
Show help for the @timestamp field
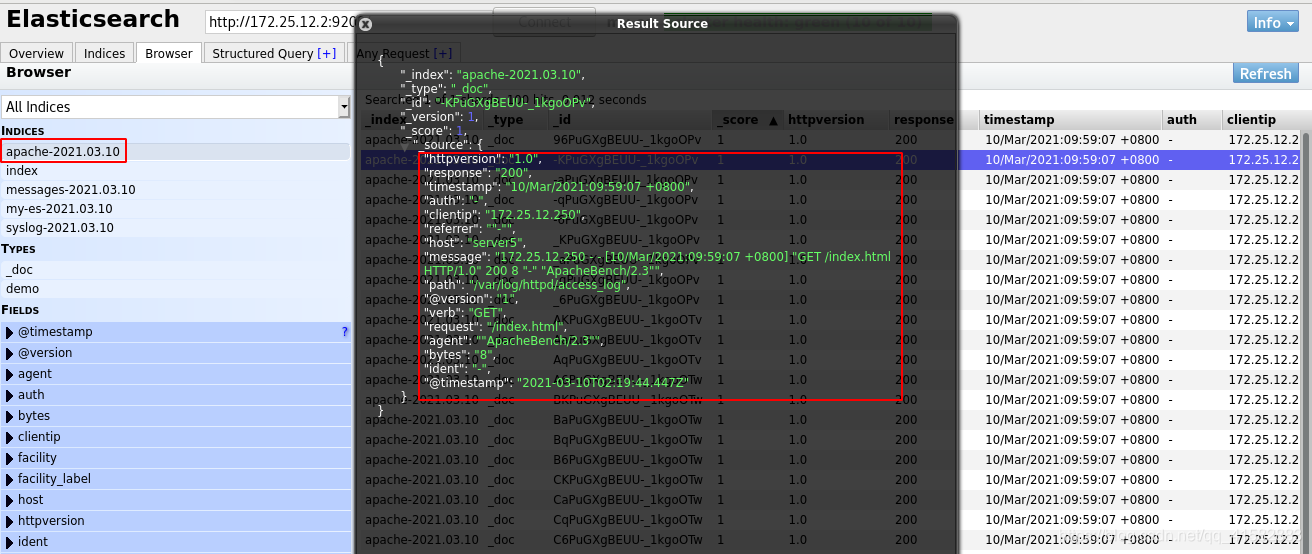point(345,331)
